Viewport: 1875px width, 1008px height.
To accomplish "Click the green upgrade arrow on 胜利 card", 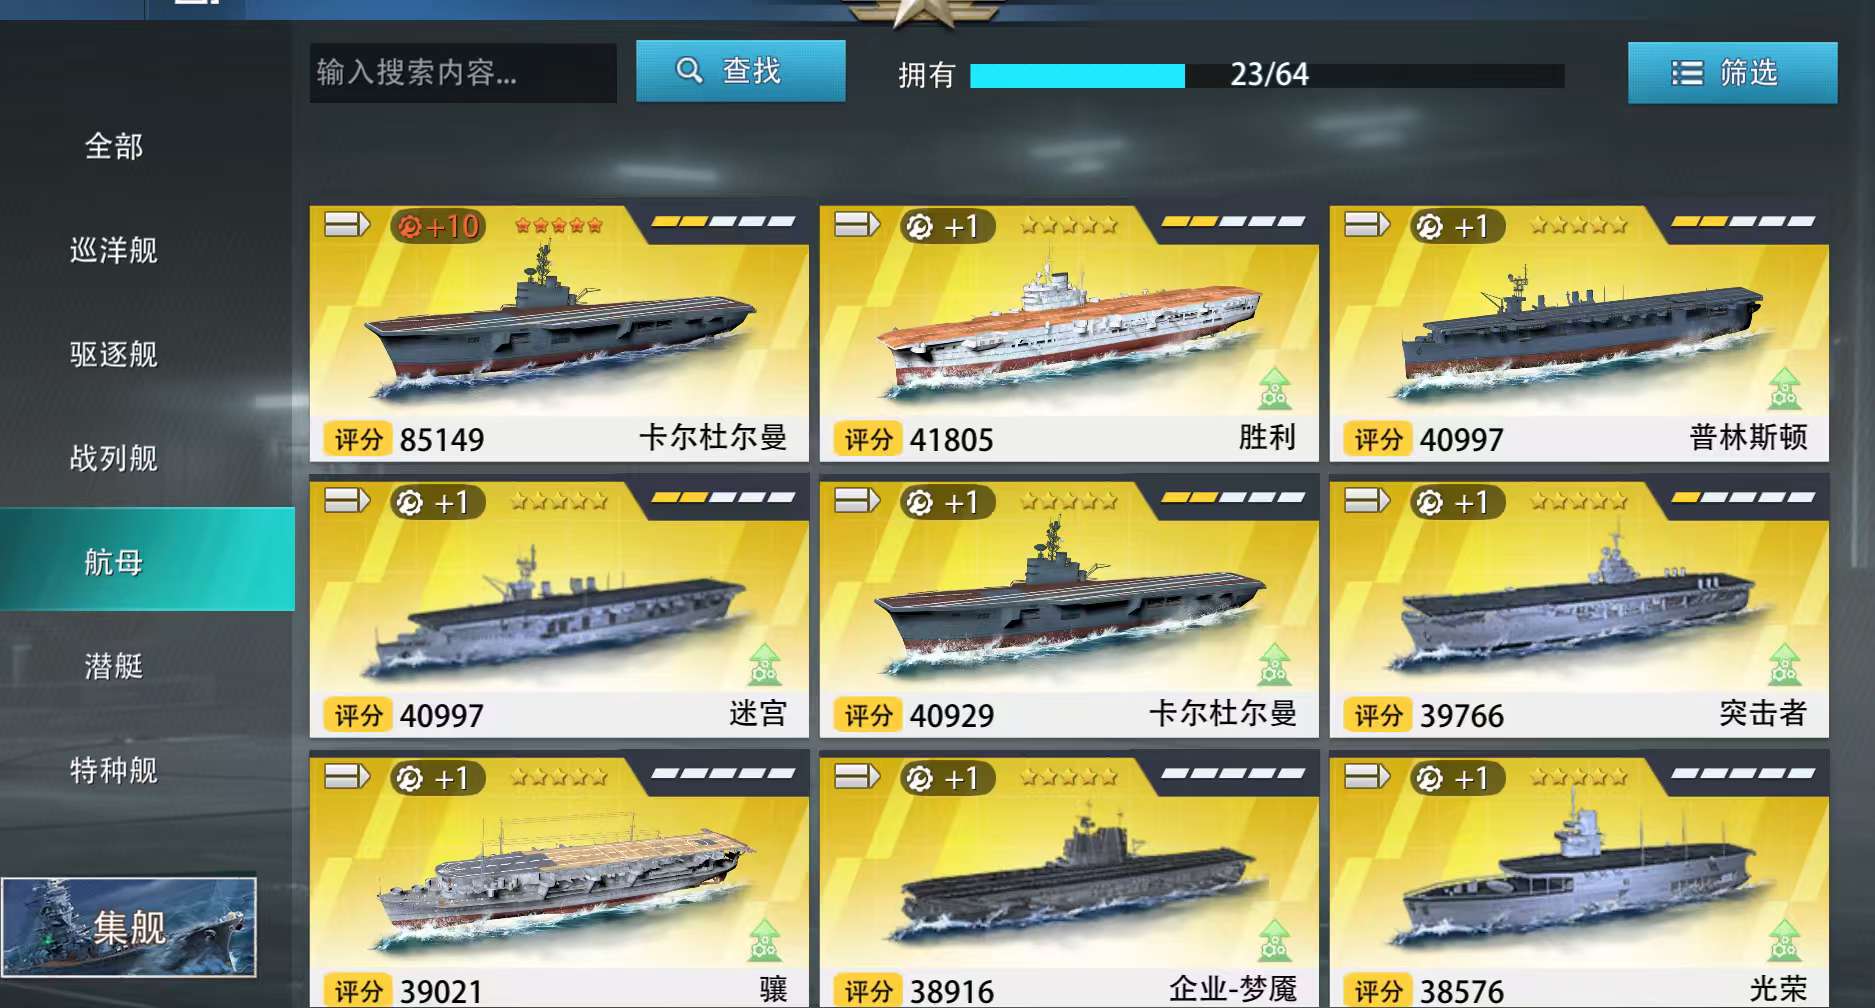I will click(x=1274, y=389).
